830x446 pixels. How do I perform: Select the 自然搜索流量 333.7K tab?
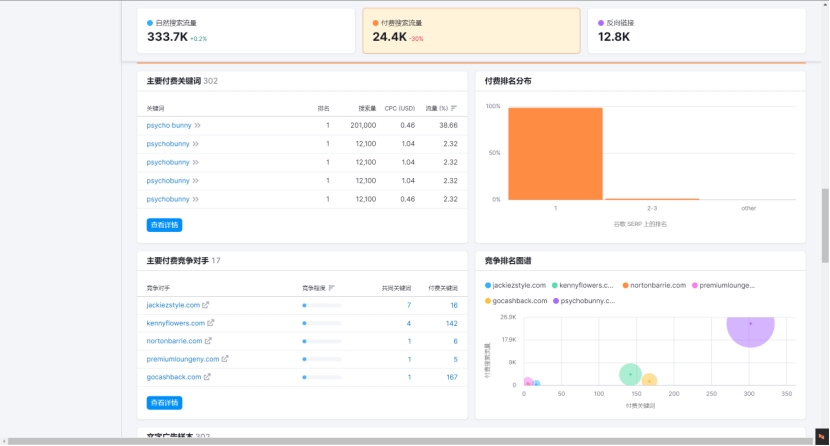click(x=246, y=31)
